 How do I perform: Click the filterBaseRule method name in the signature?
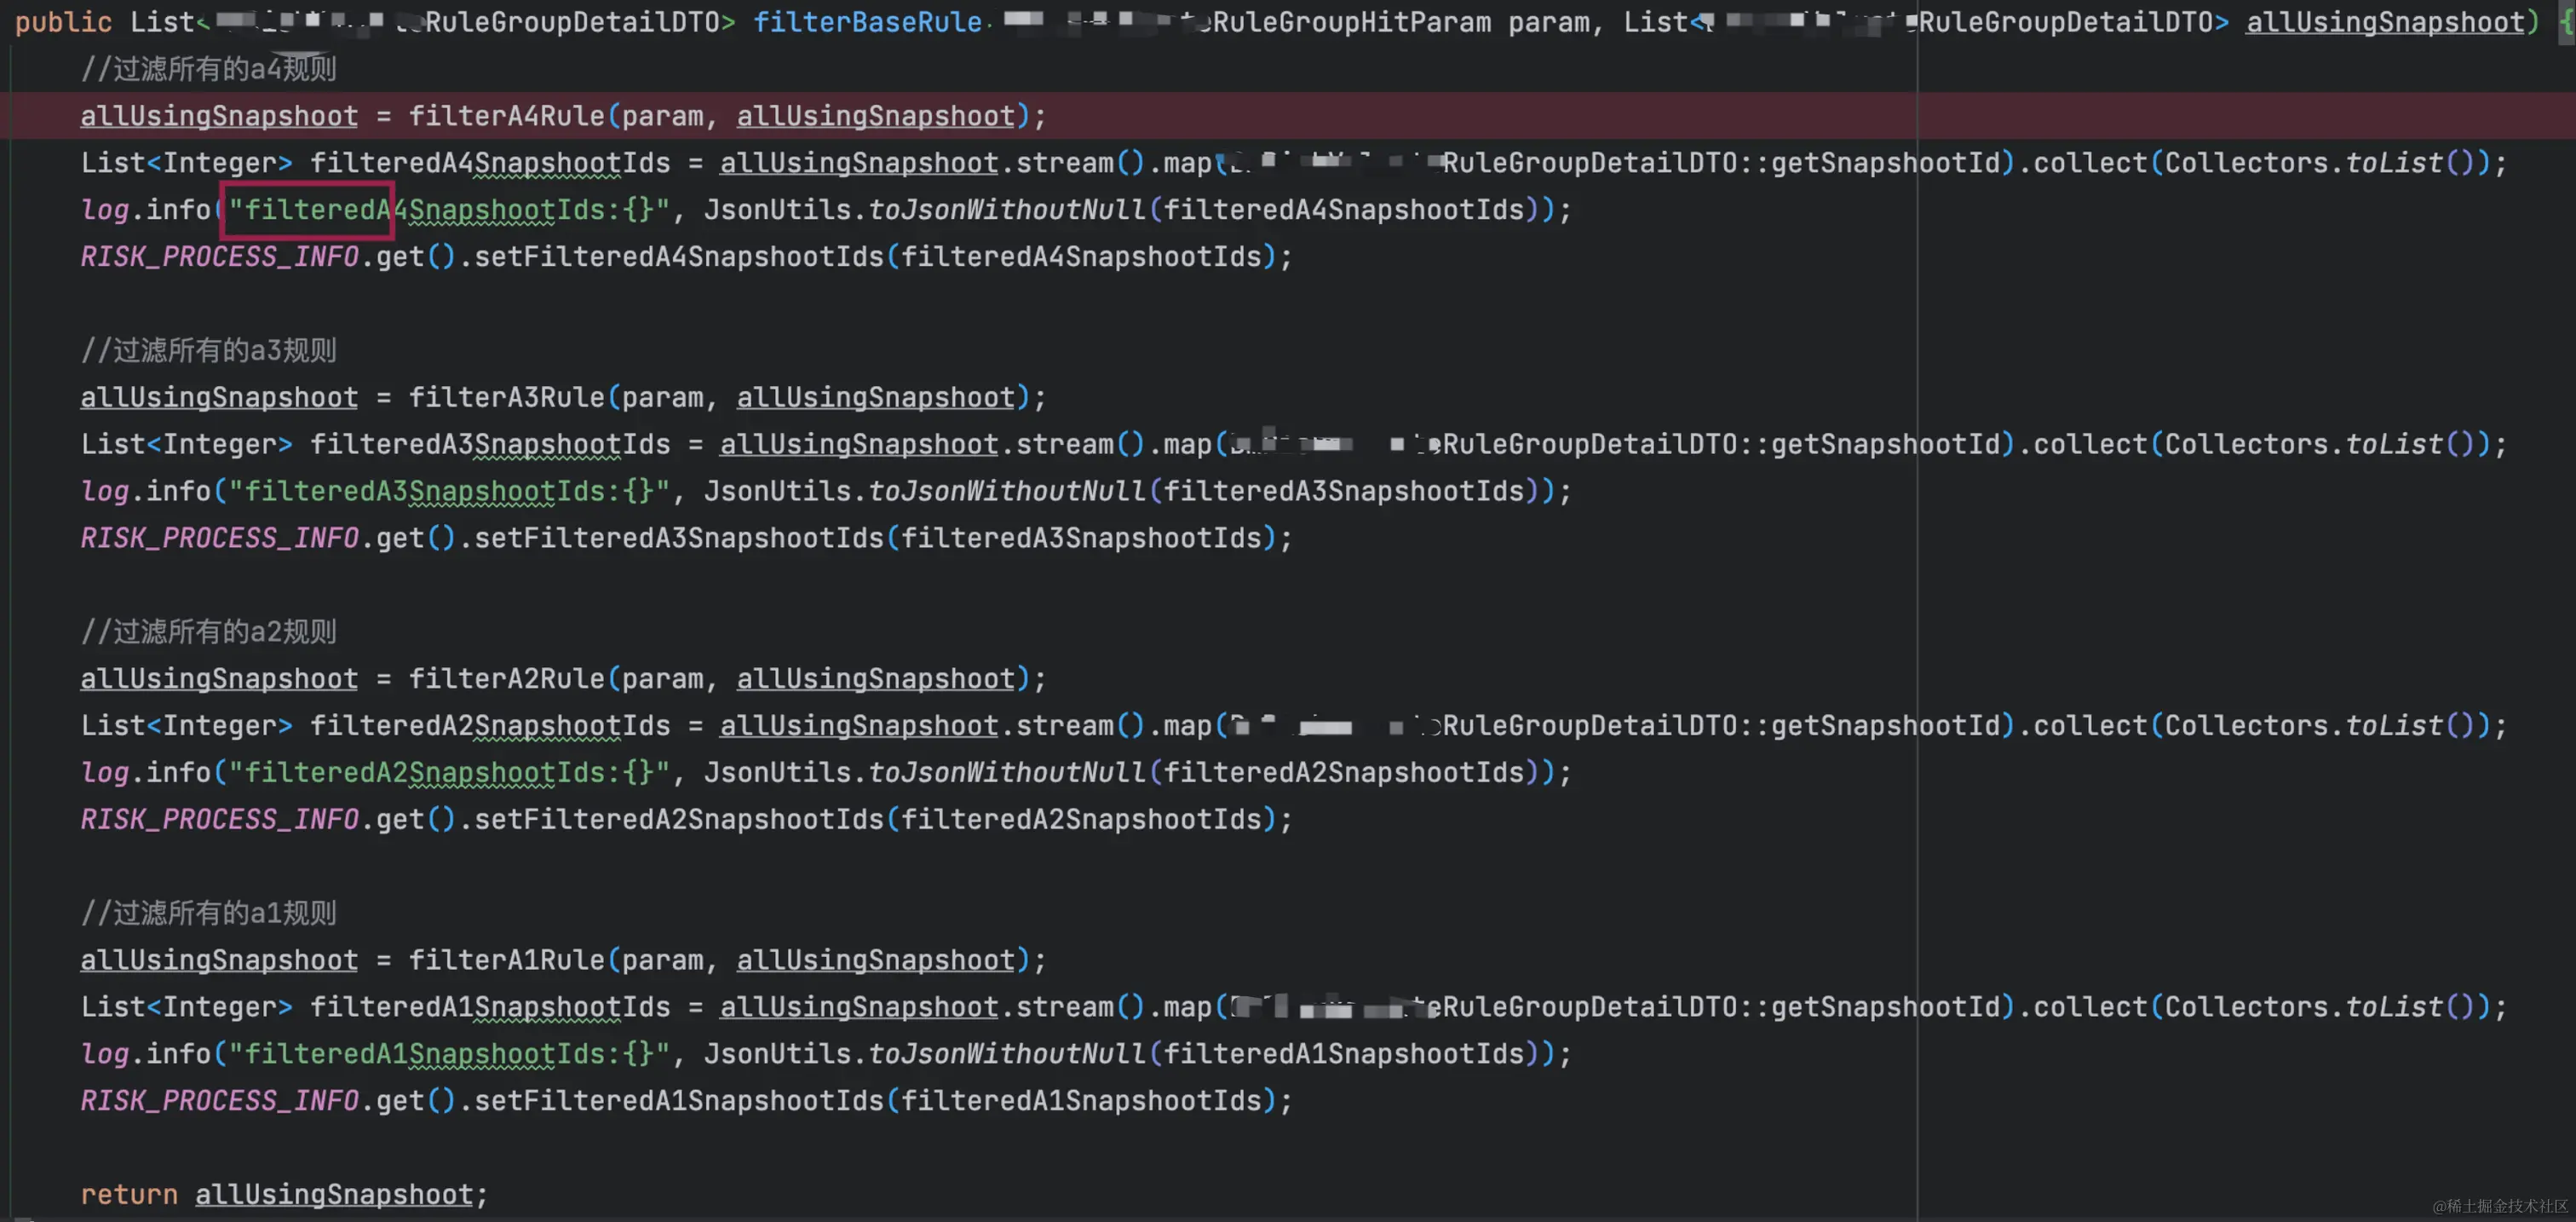pyautogui.click(x=867, y=22)
